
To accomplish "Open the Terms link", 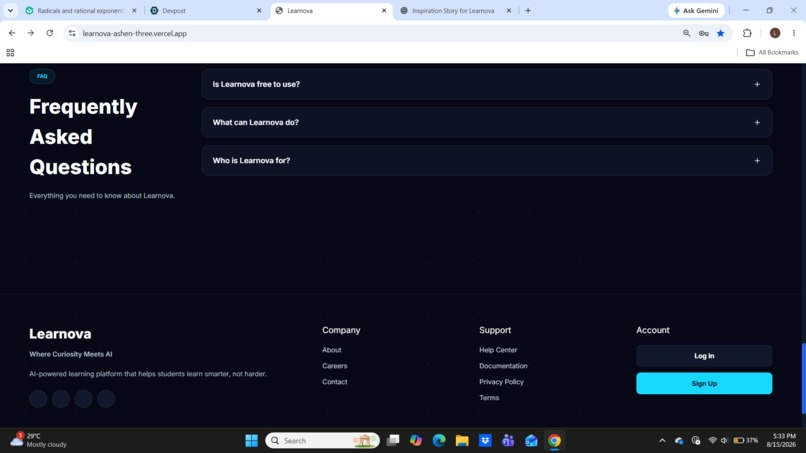I will click(x=489, y=397).
